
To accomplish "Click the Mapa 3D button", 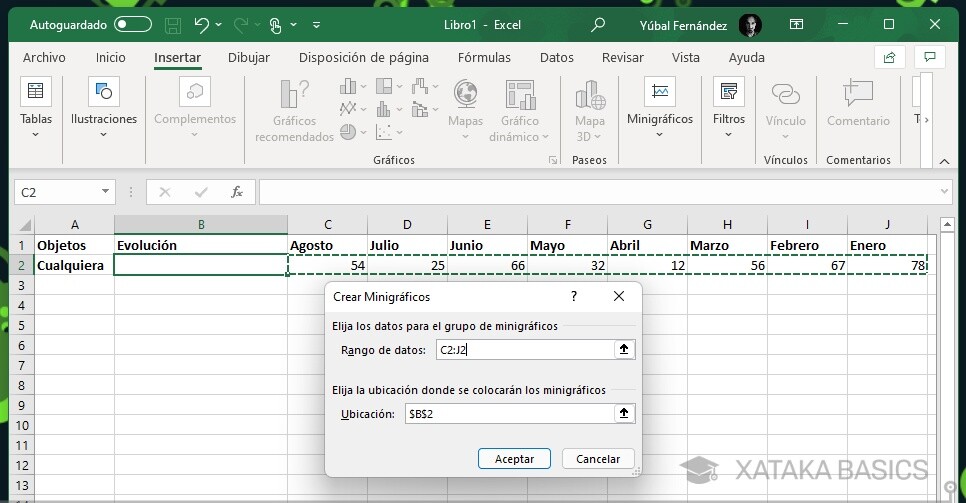I will tap(590, 111).
